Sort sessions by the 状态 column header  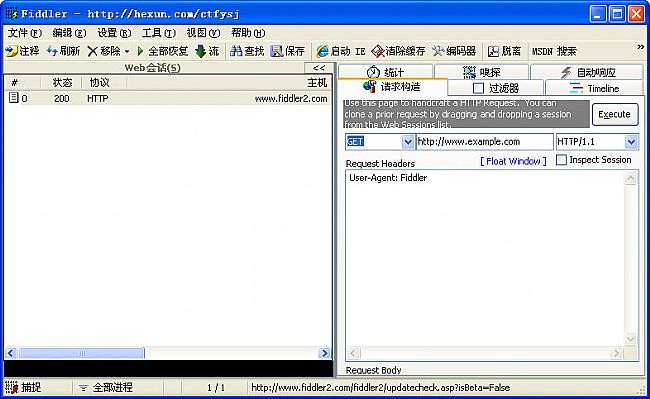(x=61, y=82)
